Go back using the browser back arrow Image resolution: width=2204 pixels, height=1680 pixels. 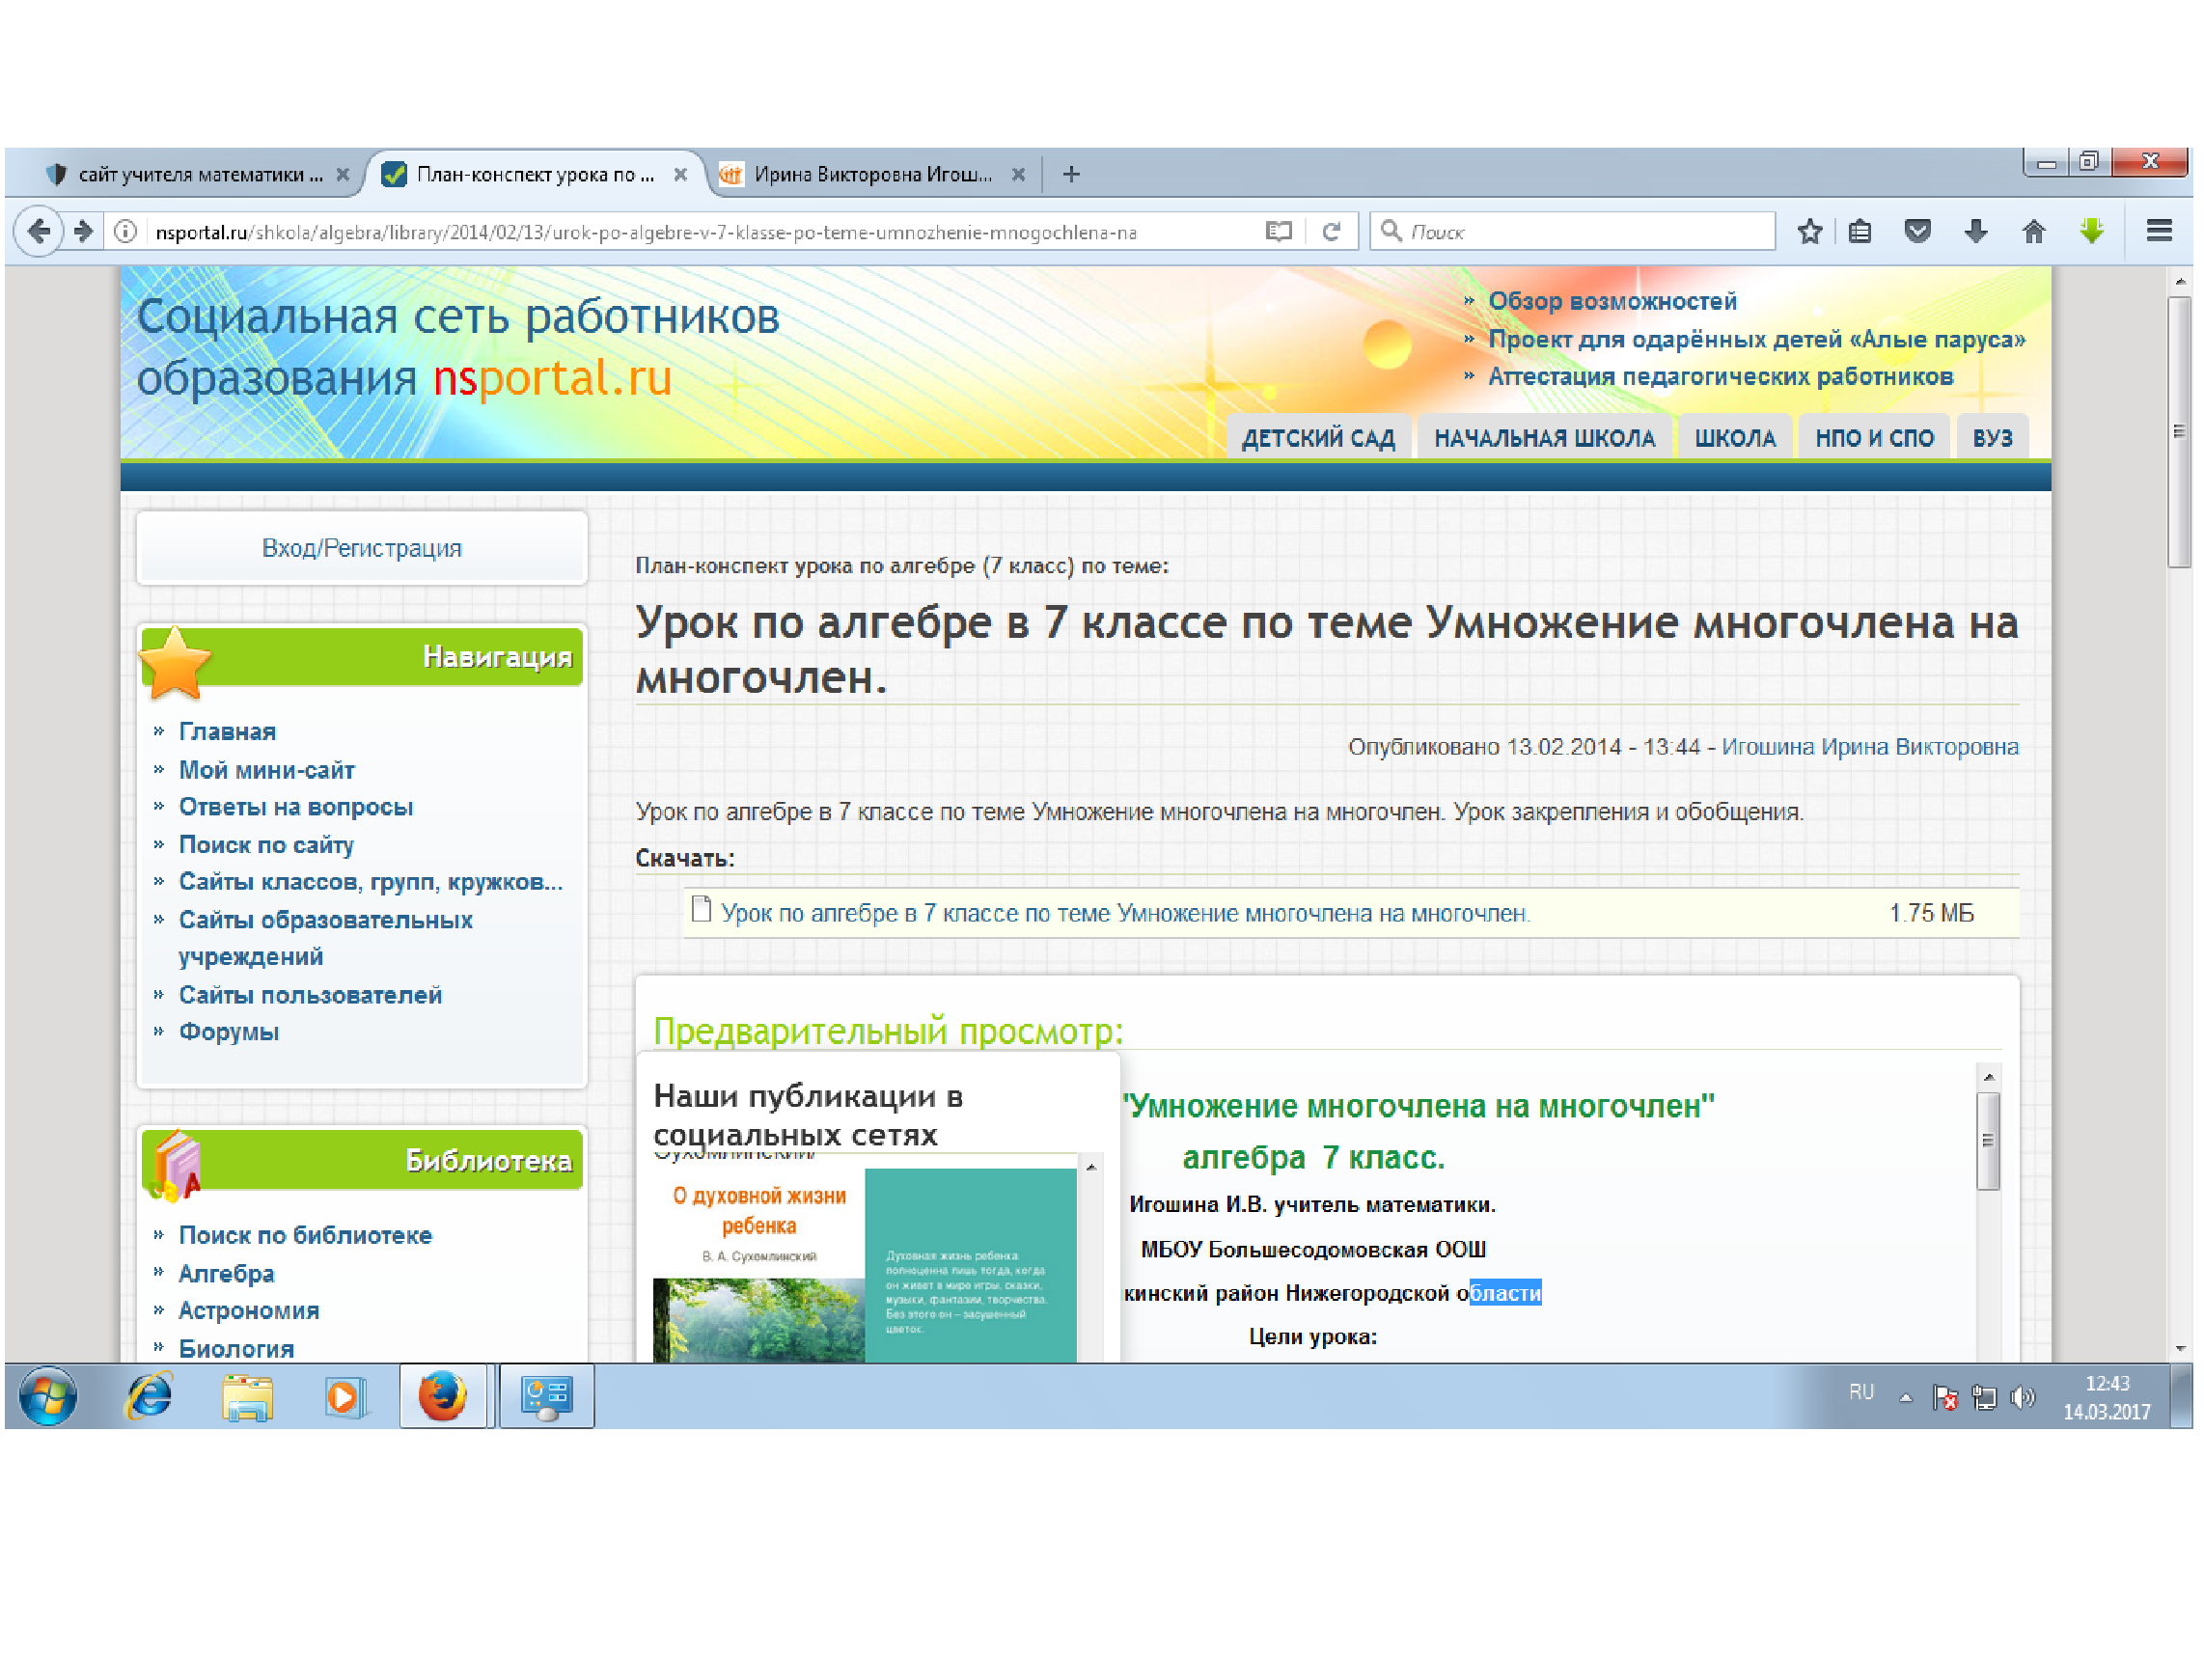(x=39, y=232)
